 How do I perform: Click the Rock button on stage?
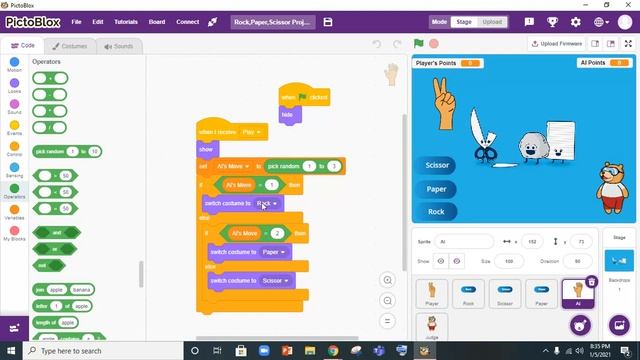[436, 212]
